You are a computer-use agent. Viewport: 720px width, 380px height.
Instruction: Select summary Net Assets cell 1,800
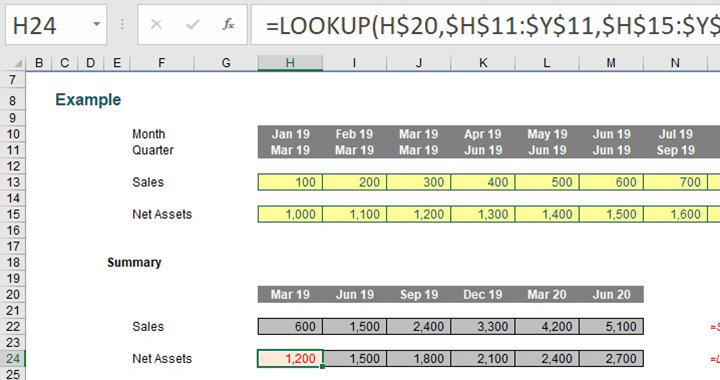[419, 359]
